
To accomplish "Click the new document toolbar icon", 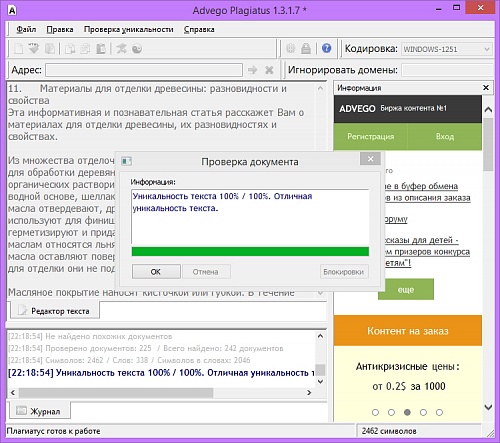I will pos(19,49).
